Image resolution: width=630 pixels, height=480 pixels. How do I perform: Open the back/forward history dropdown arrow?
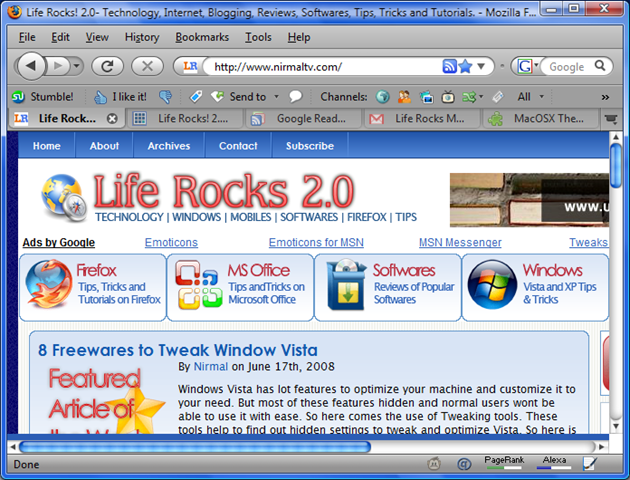click(76, 65)
